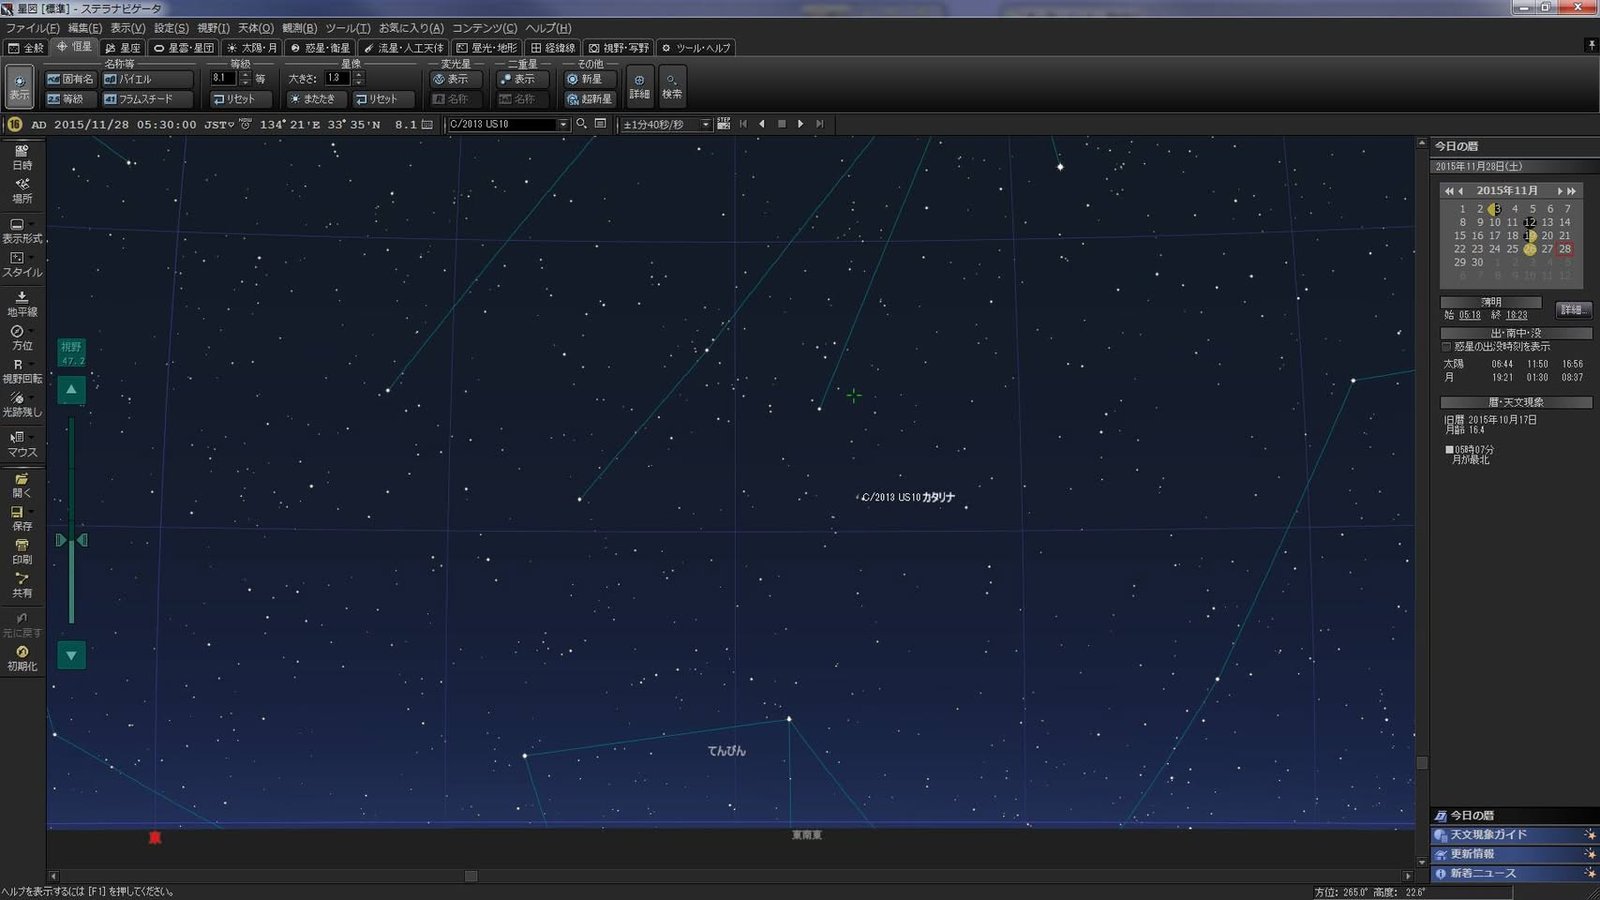The height and width of the screenshot is (900, 1600).
Task: Toggle the またたき twinkle option
Action: click(x=312, y=99)
